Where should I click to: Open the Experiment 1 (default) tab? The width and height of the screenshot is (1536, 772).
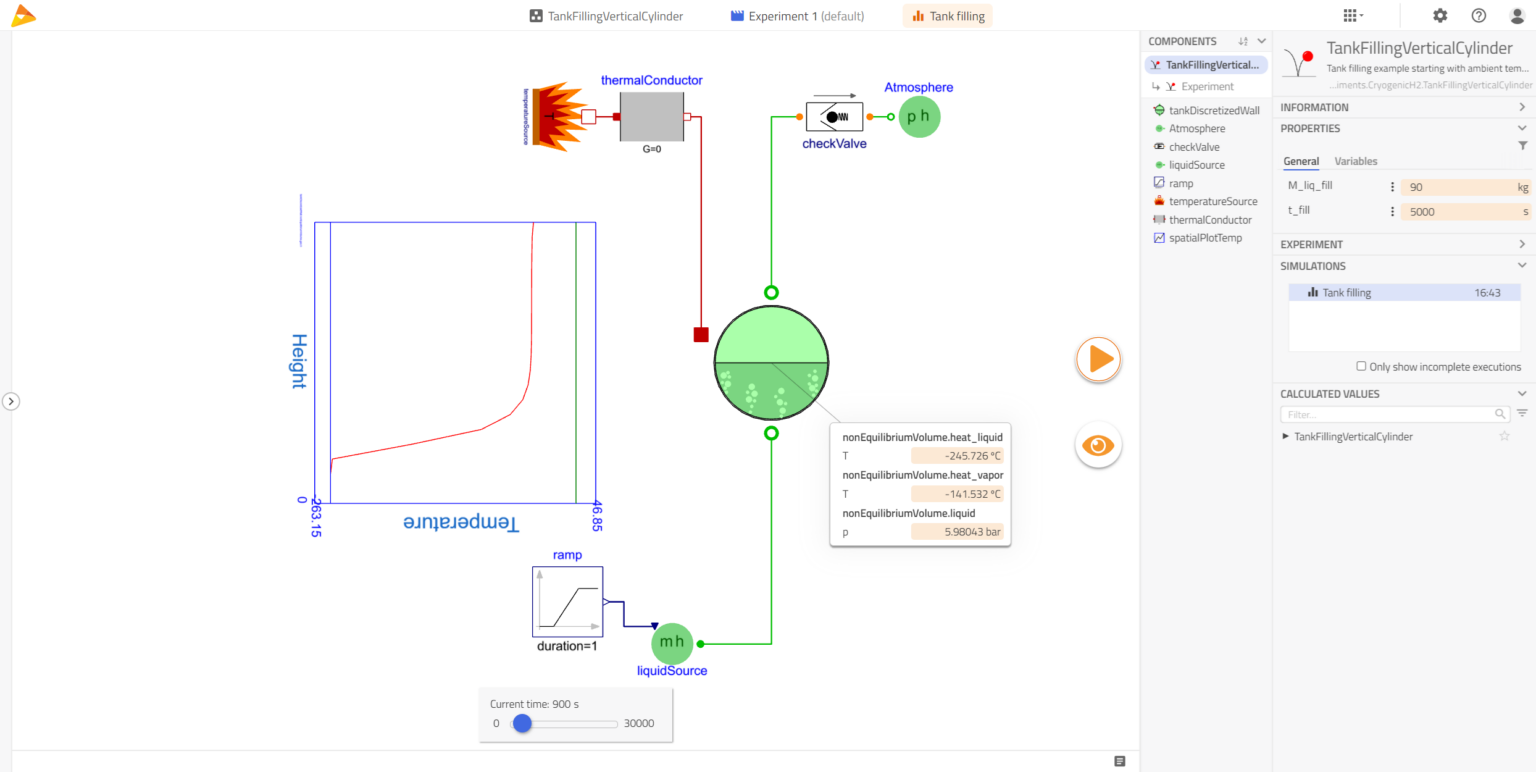pyautogui.click(x=797, y=16)
